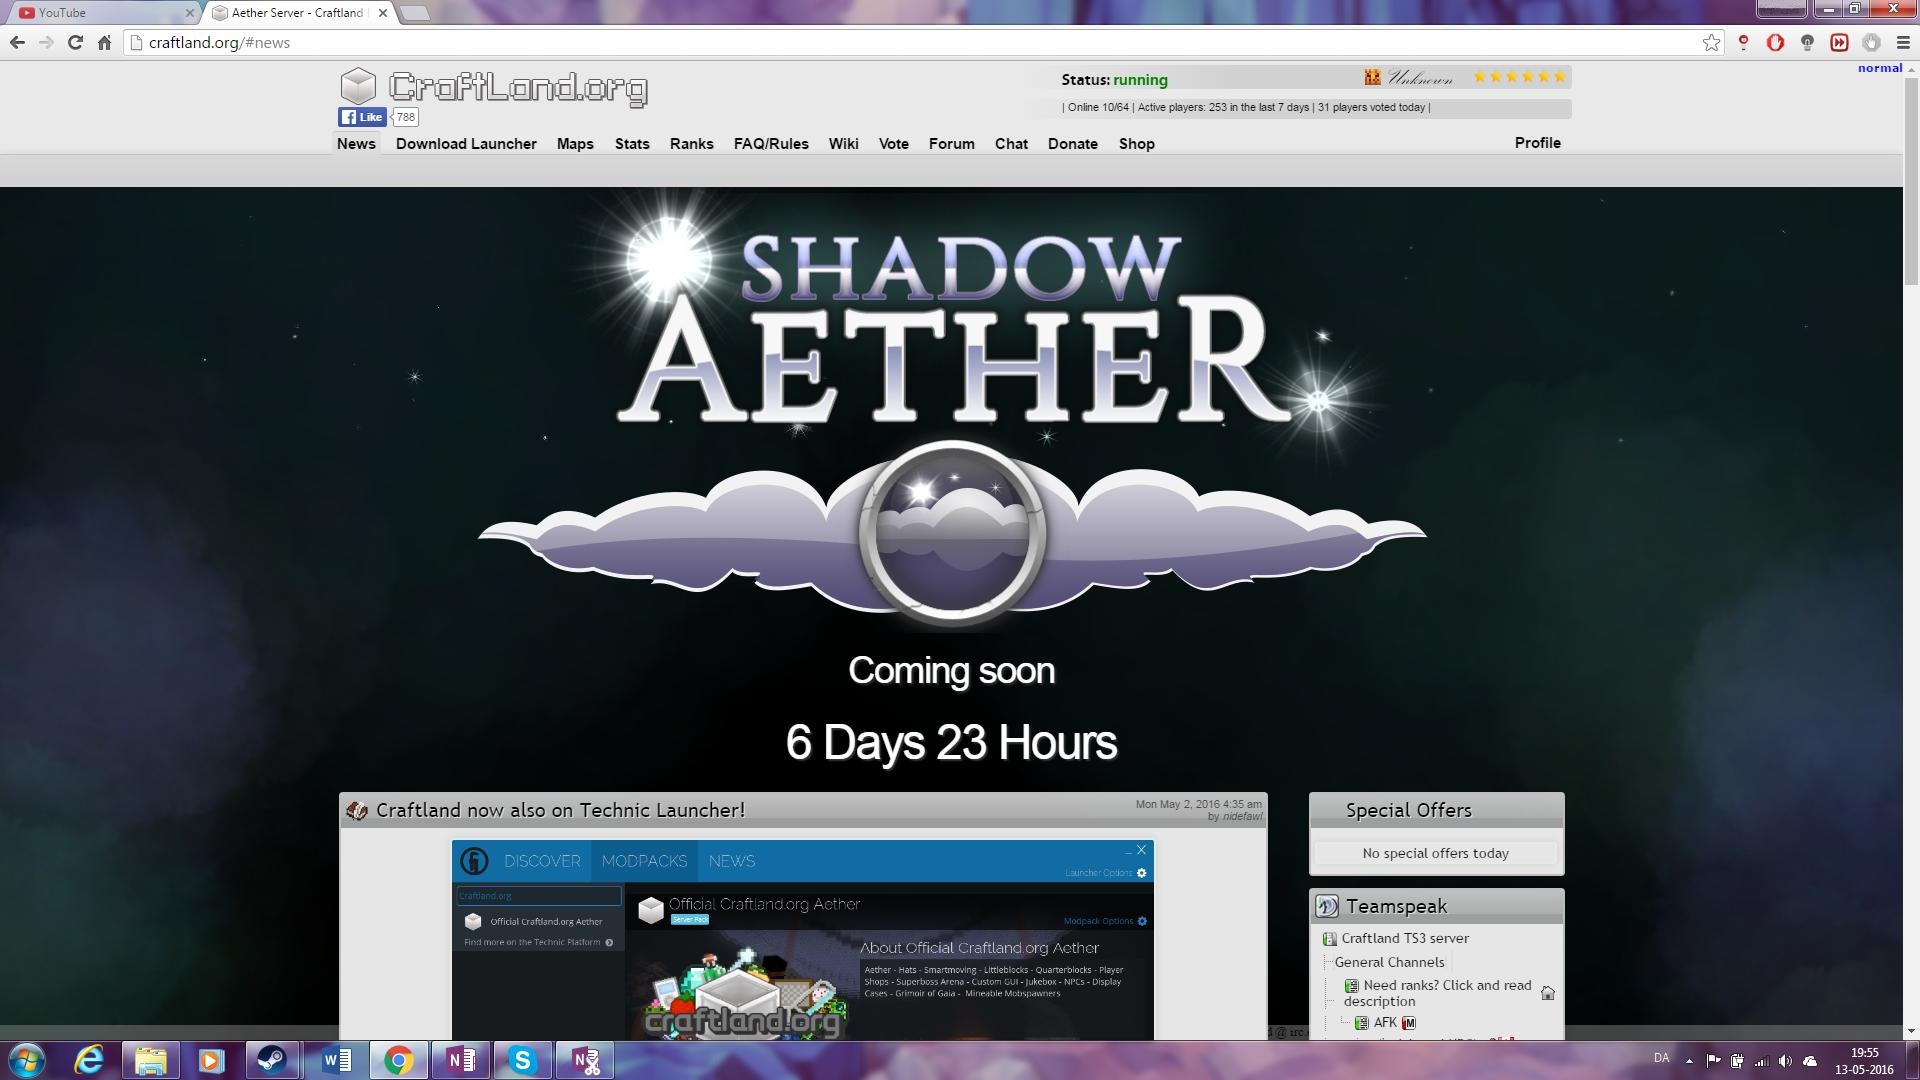Image resolution: width=1920 pixels, height=1080 pixels.
Task: Open the Vote page
Action: point(894,143)
